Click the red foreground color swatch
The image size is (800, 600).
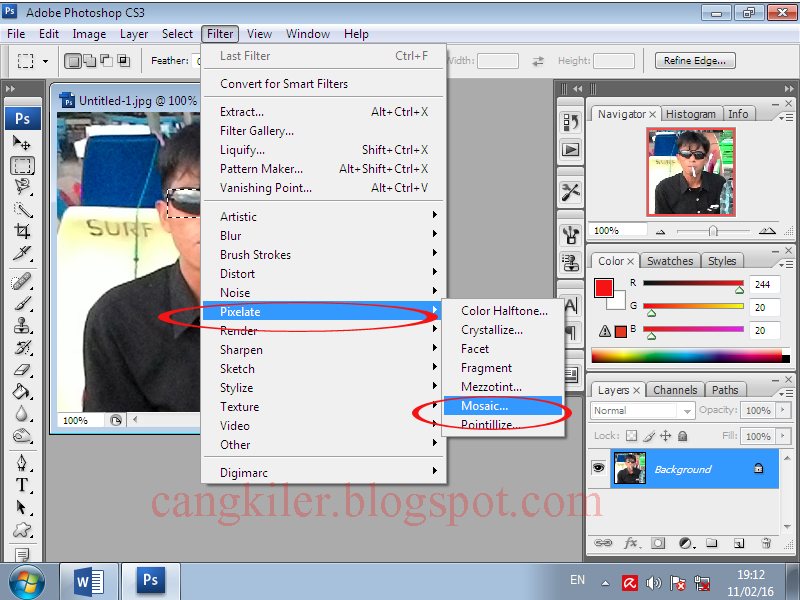(604, 288)
